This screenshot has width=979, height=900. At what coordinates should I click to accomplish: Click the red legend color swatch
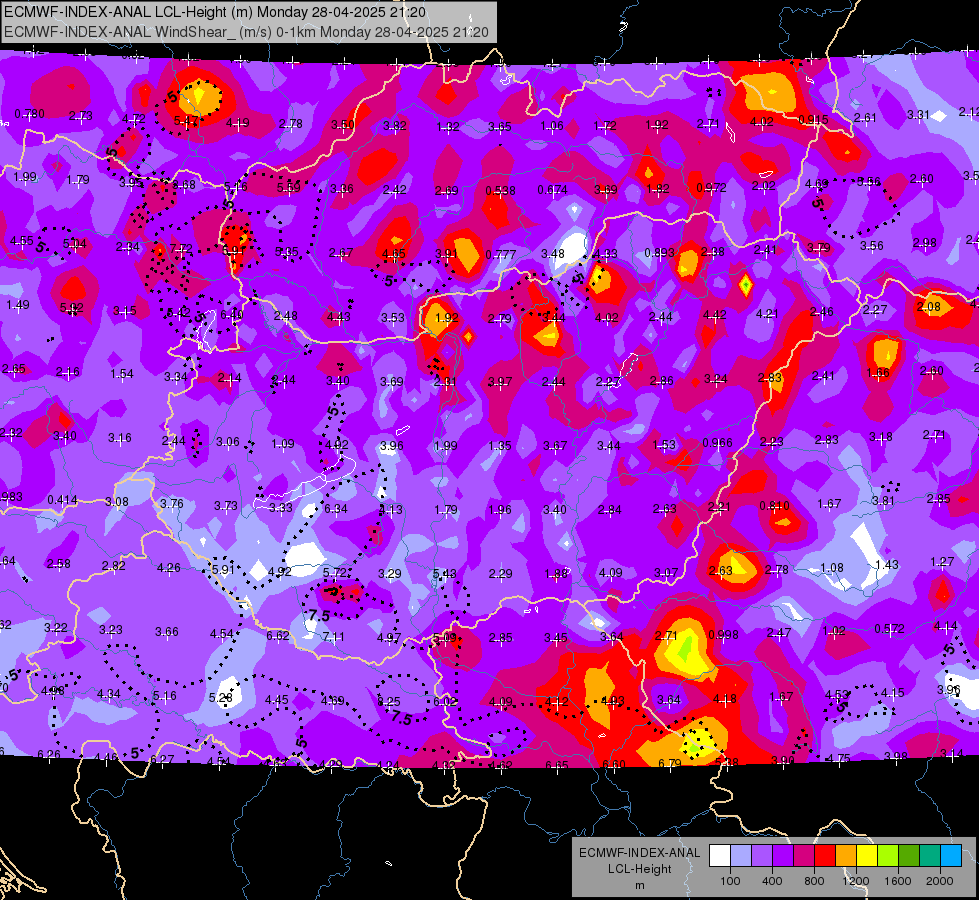click(825, 856)
